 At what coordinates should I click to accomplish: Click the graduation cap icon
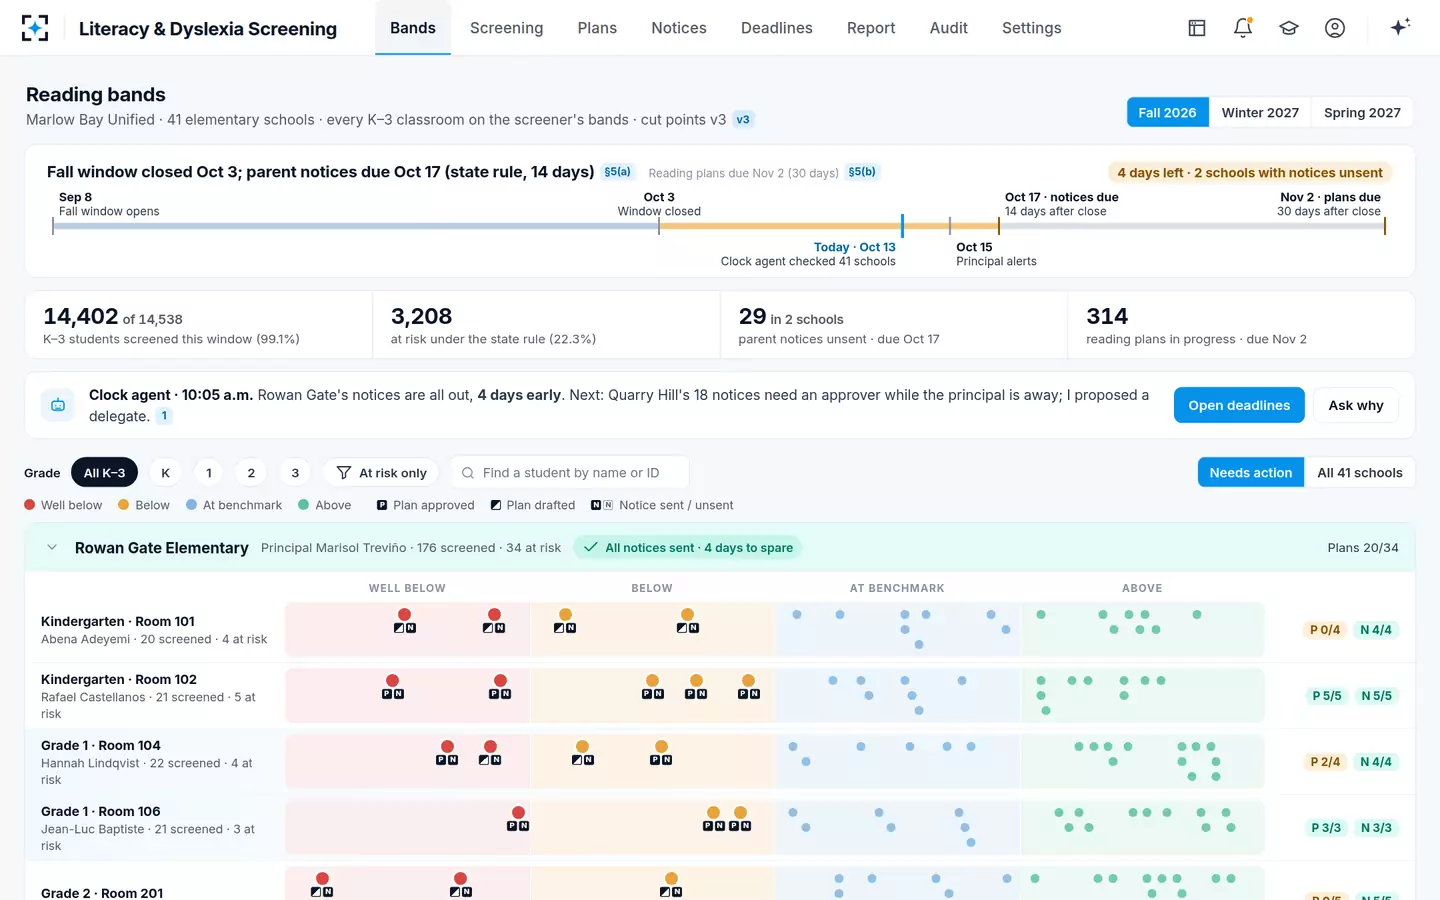[x=1289, y=28]
